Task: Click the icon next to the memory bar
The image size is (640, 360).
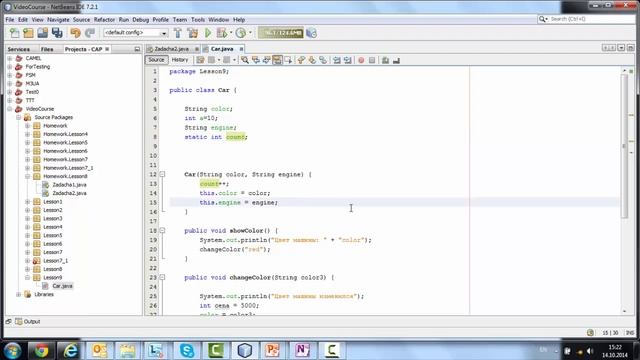Action: (311, 33)
